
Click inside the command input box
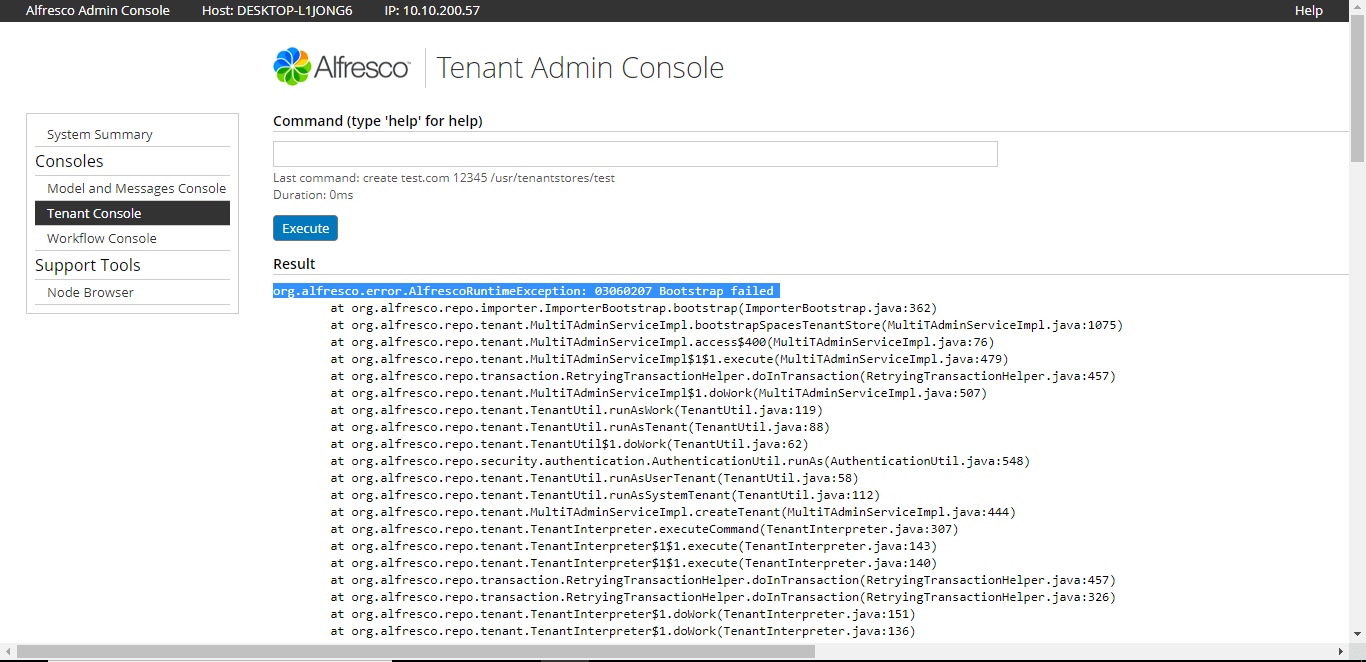pos(635,153)
